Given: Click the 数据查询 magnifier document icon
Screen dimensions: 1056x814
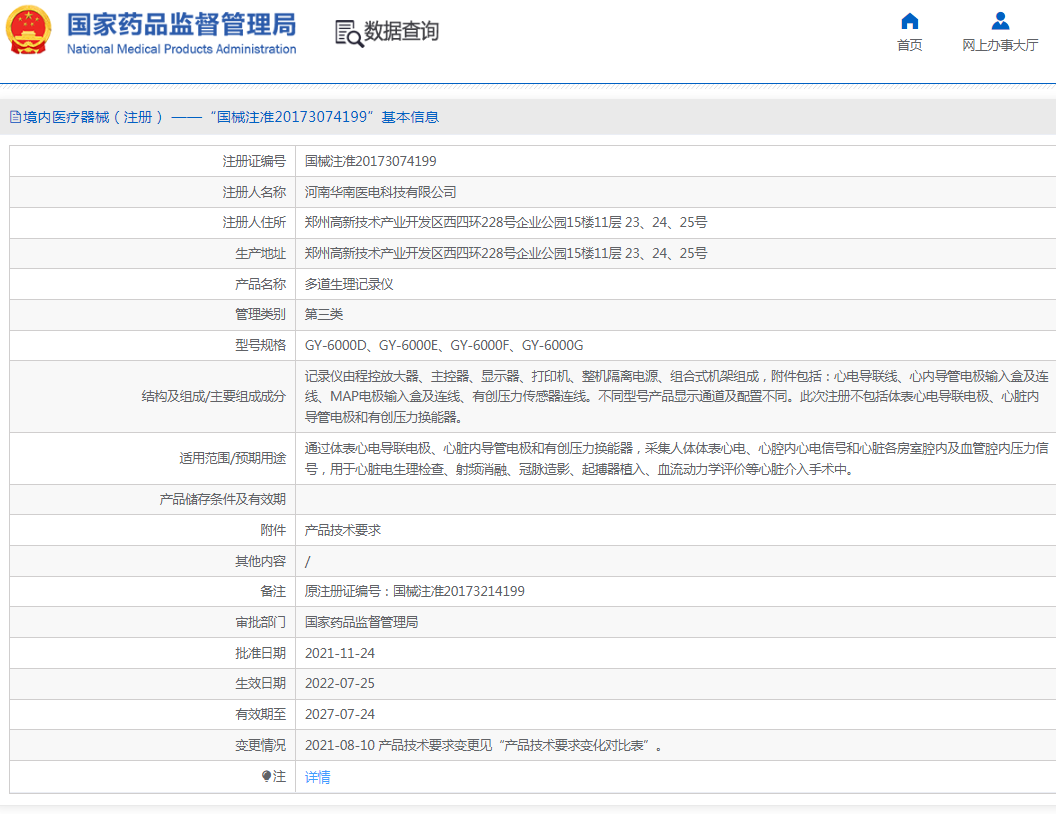Looking at the screenshot, I should pyautogui.click(x=349, y=33).
